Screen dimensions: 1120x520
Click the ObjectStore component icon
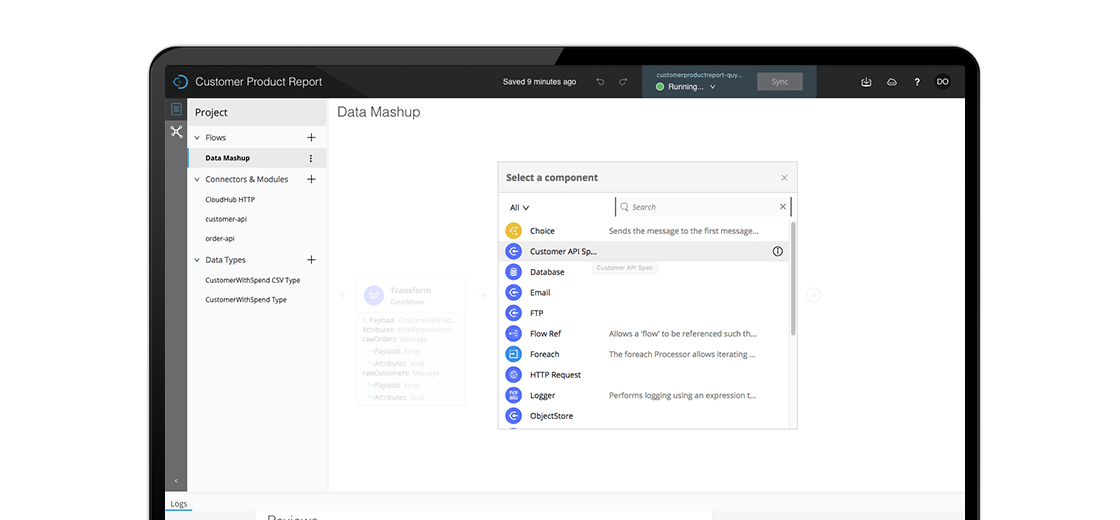pyautogui.click(x=514, y=416)
